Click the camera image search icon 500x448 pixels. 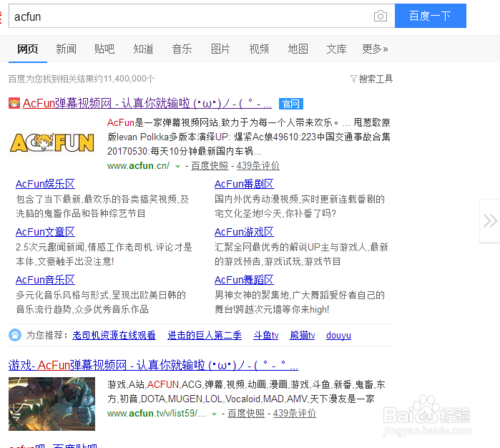coord(380,16)
